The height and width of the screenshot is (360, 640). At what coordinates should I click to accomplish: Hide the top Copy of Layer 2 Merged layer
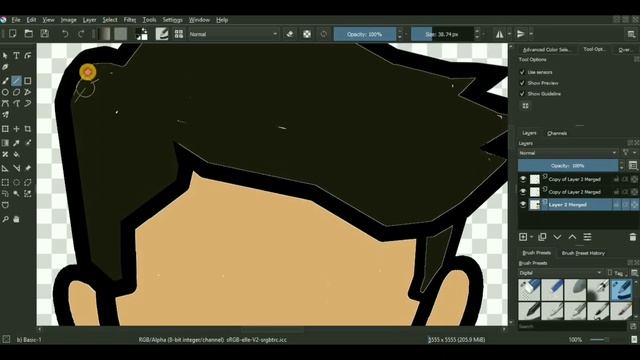[x=523, y=179]
